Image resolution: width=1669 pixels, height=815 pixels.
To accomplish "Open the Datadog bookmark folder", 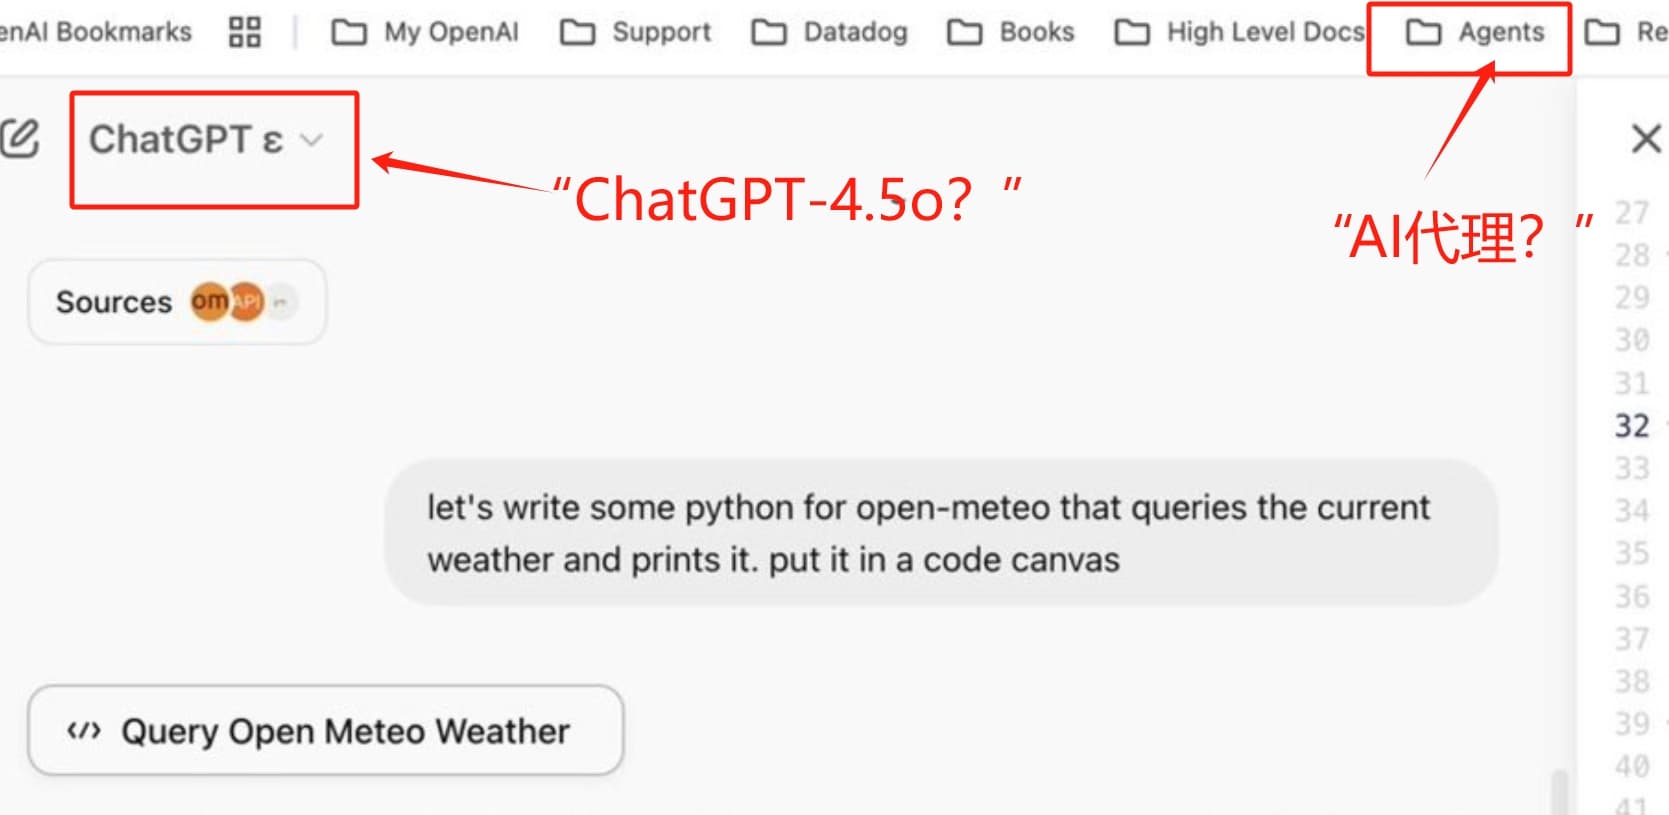I will [830, 32].
